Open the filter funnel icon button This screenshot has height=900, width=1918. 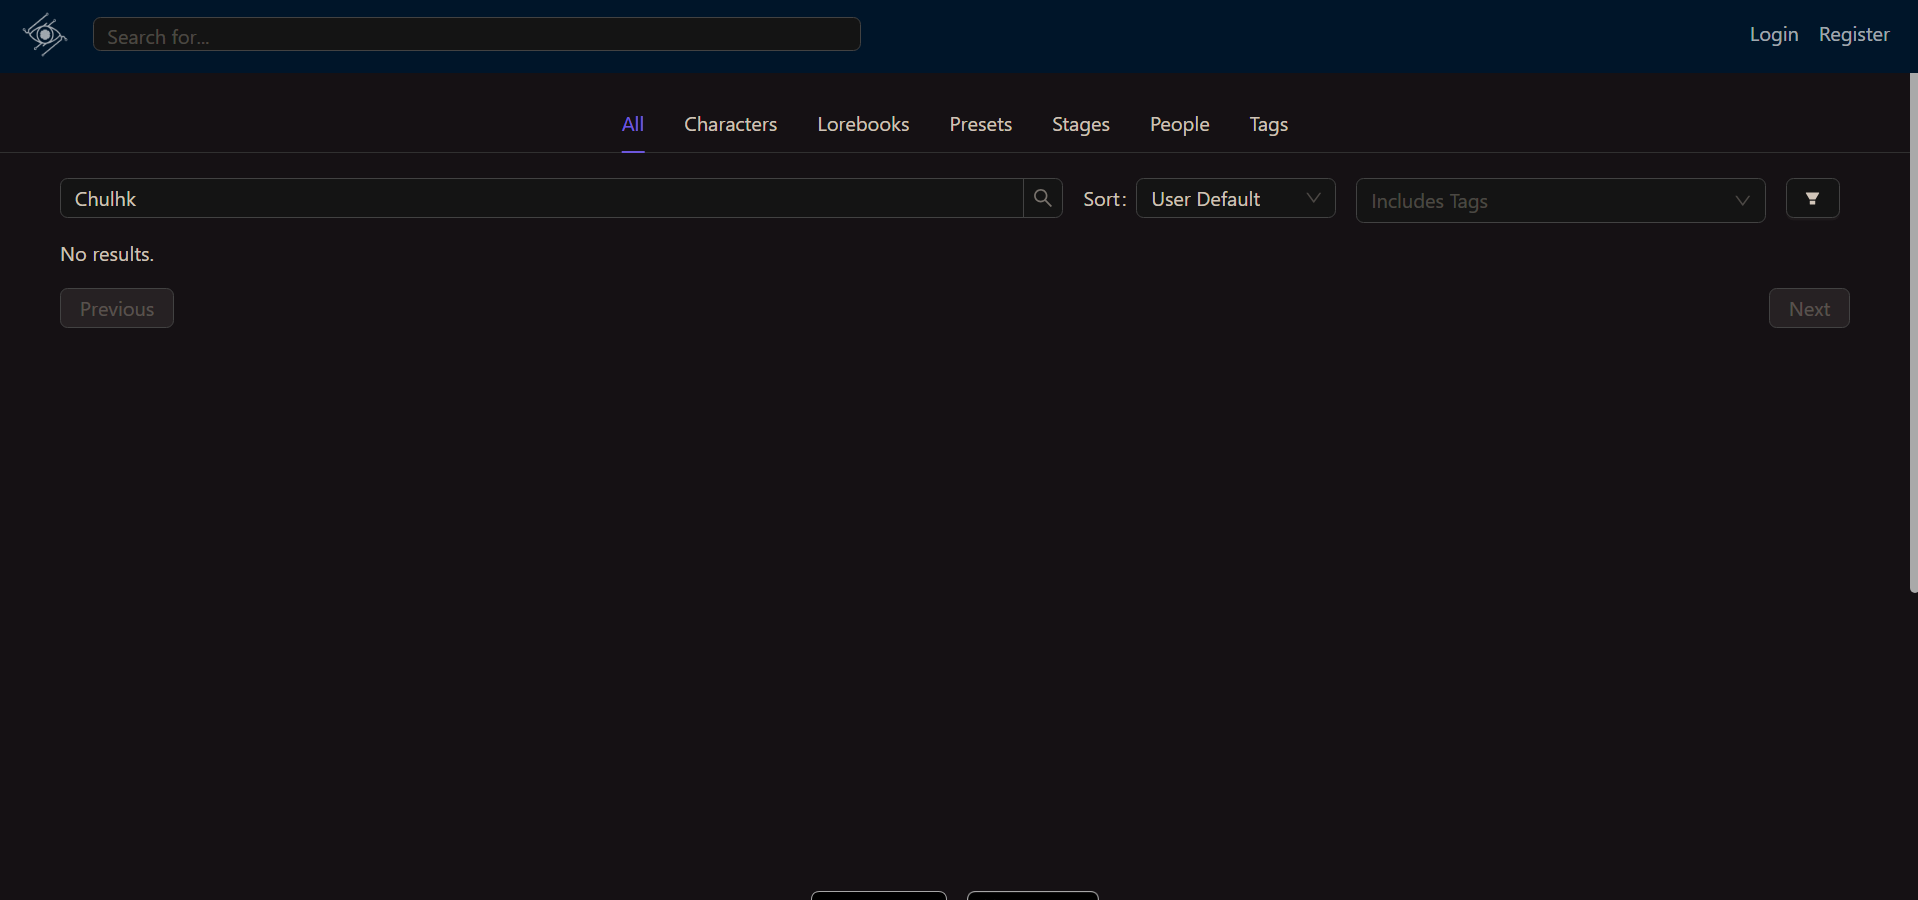(1812, 198)
